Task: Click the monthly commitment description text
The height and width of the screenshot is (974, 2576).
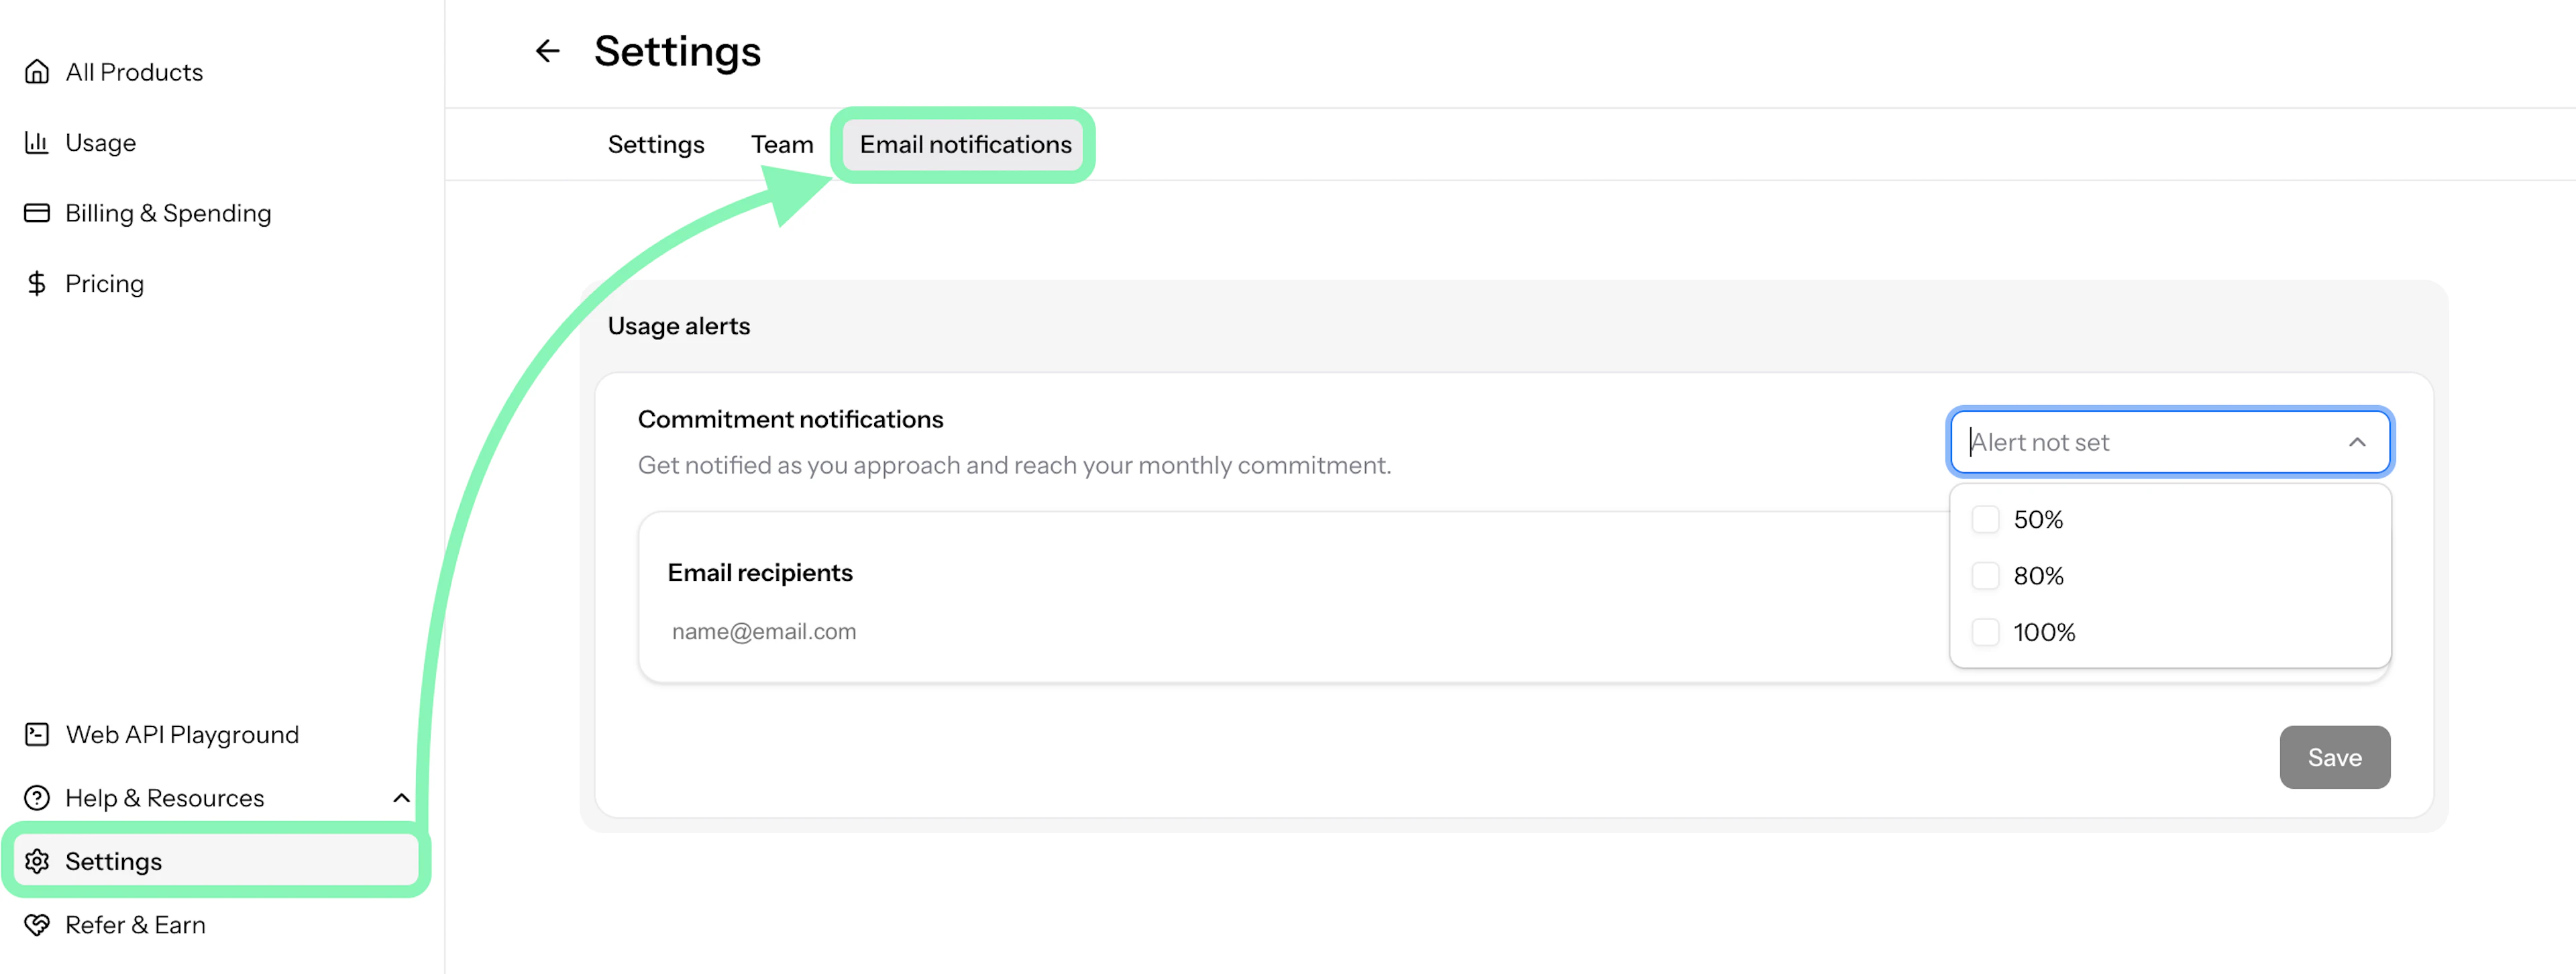Action: [1014, 466]
